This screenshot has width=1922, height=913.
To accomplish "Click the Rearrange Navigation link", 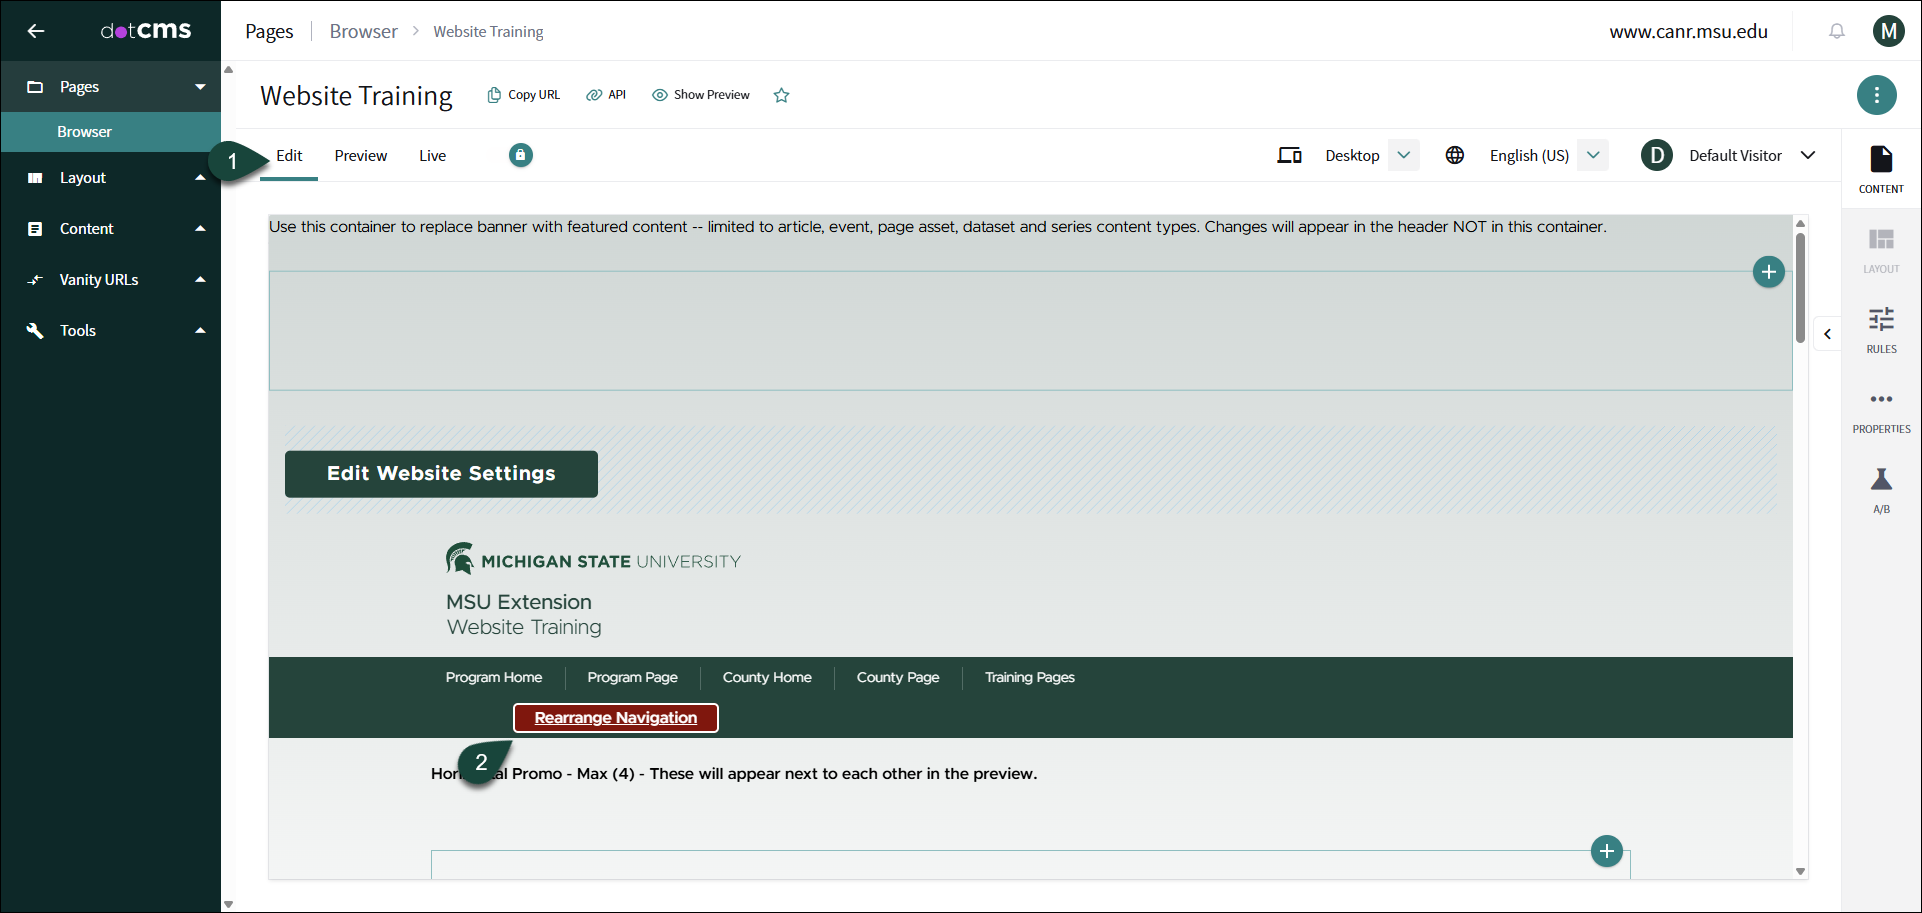I will pyautogui.click(x=615, y=718).
